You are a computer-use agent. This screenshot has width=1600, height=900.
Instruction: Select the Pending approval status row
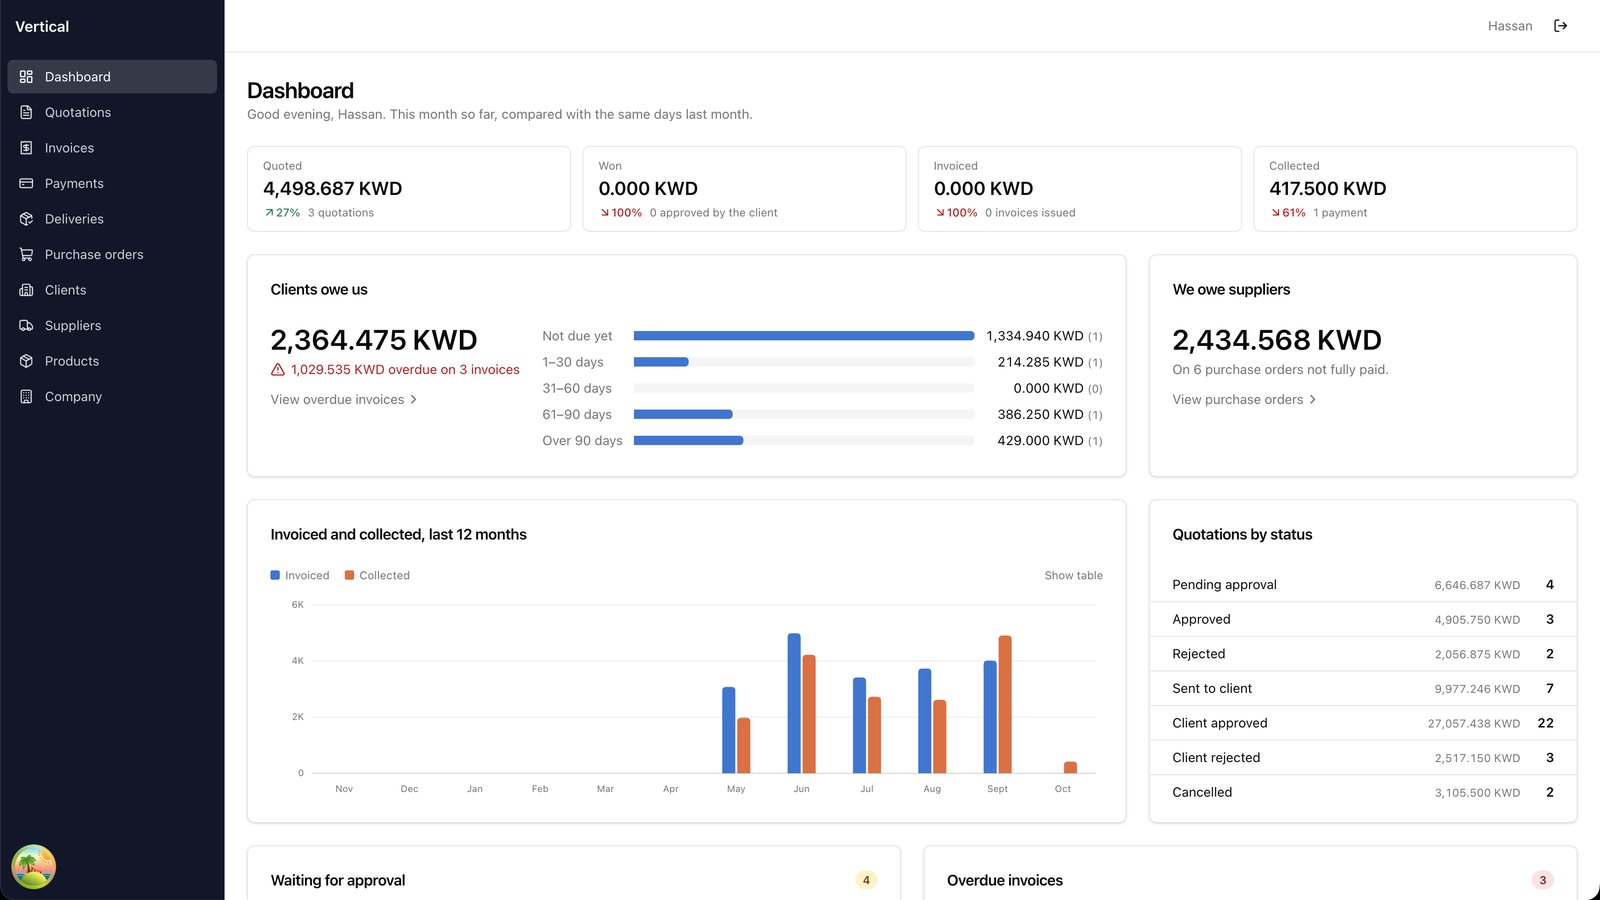[x=1363, y=585]
